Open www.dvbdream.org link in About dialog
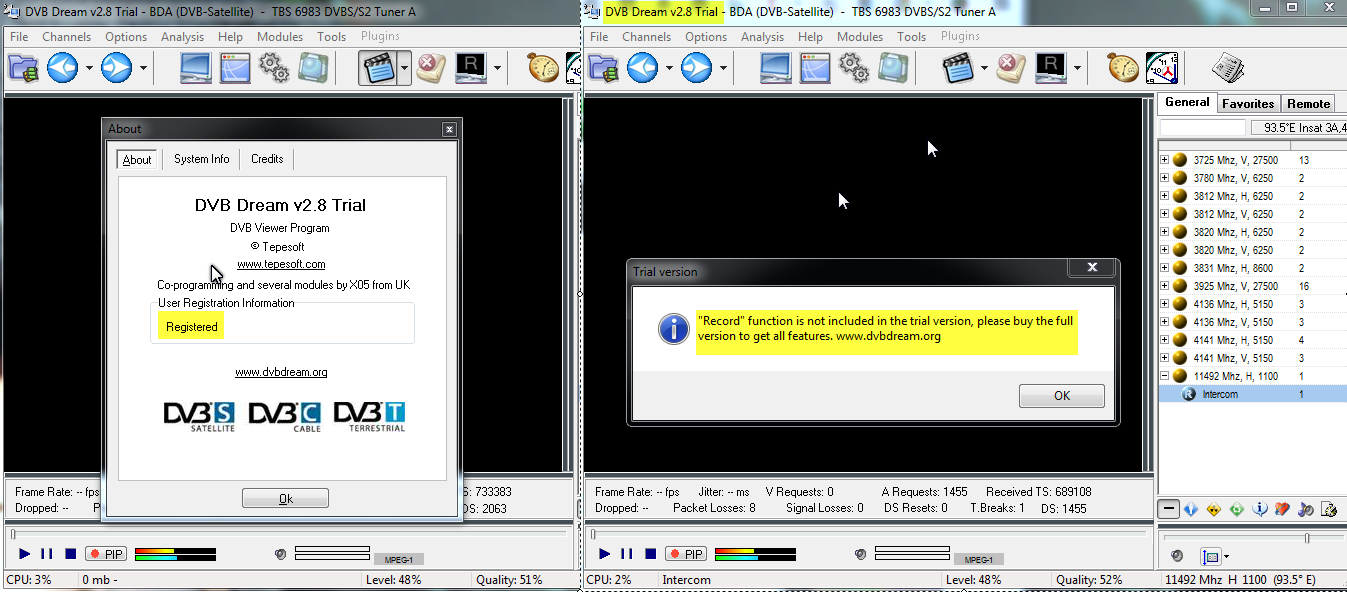 (x=281, y=372)
